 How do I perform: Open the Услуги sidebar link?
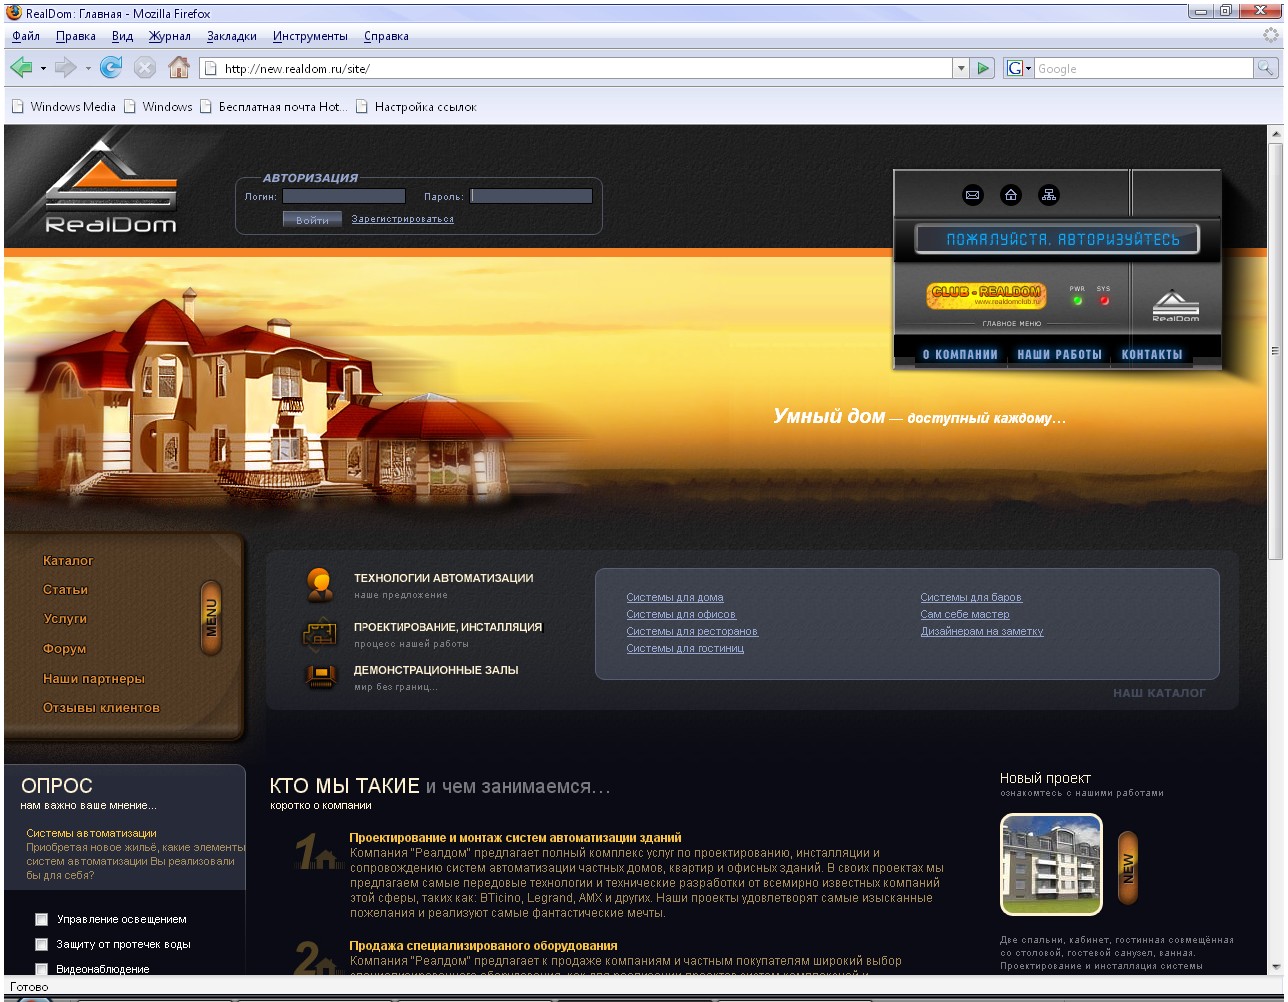65,619
